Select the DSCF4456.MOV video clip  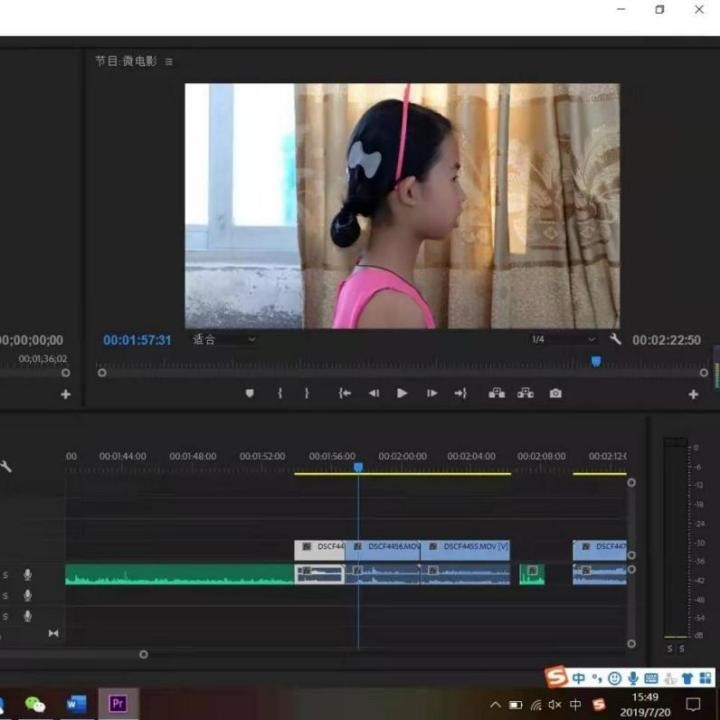382,550
